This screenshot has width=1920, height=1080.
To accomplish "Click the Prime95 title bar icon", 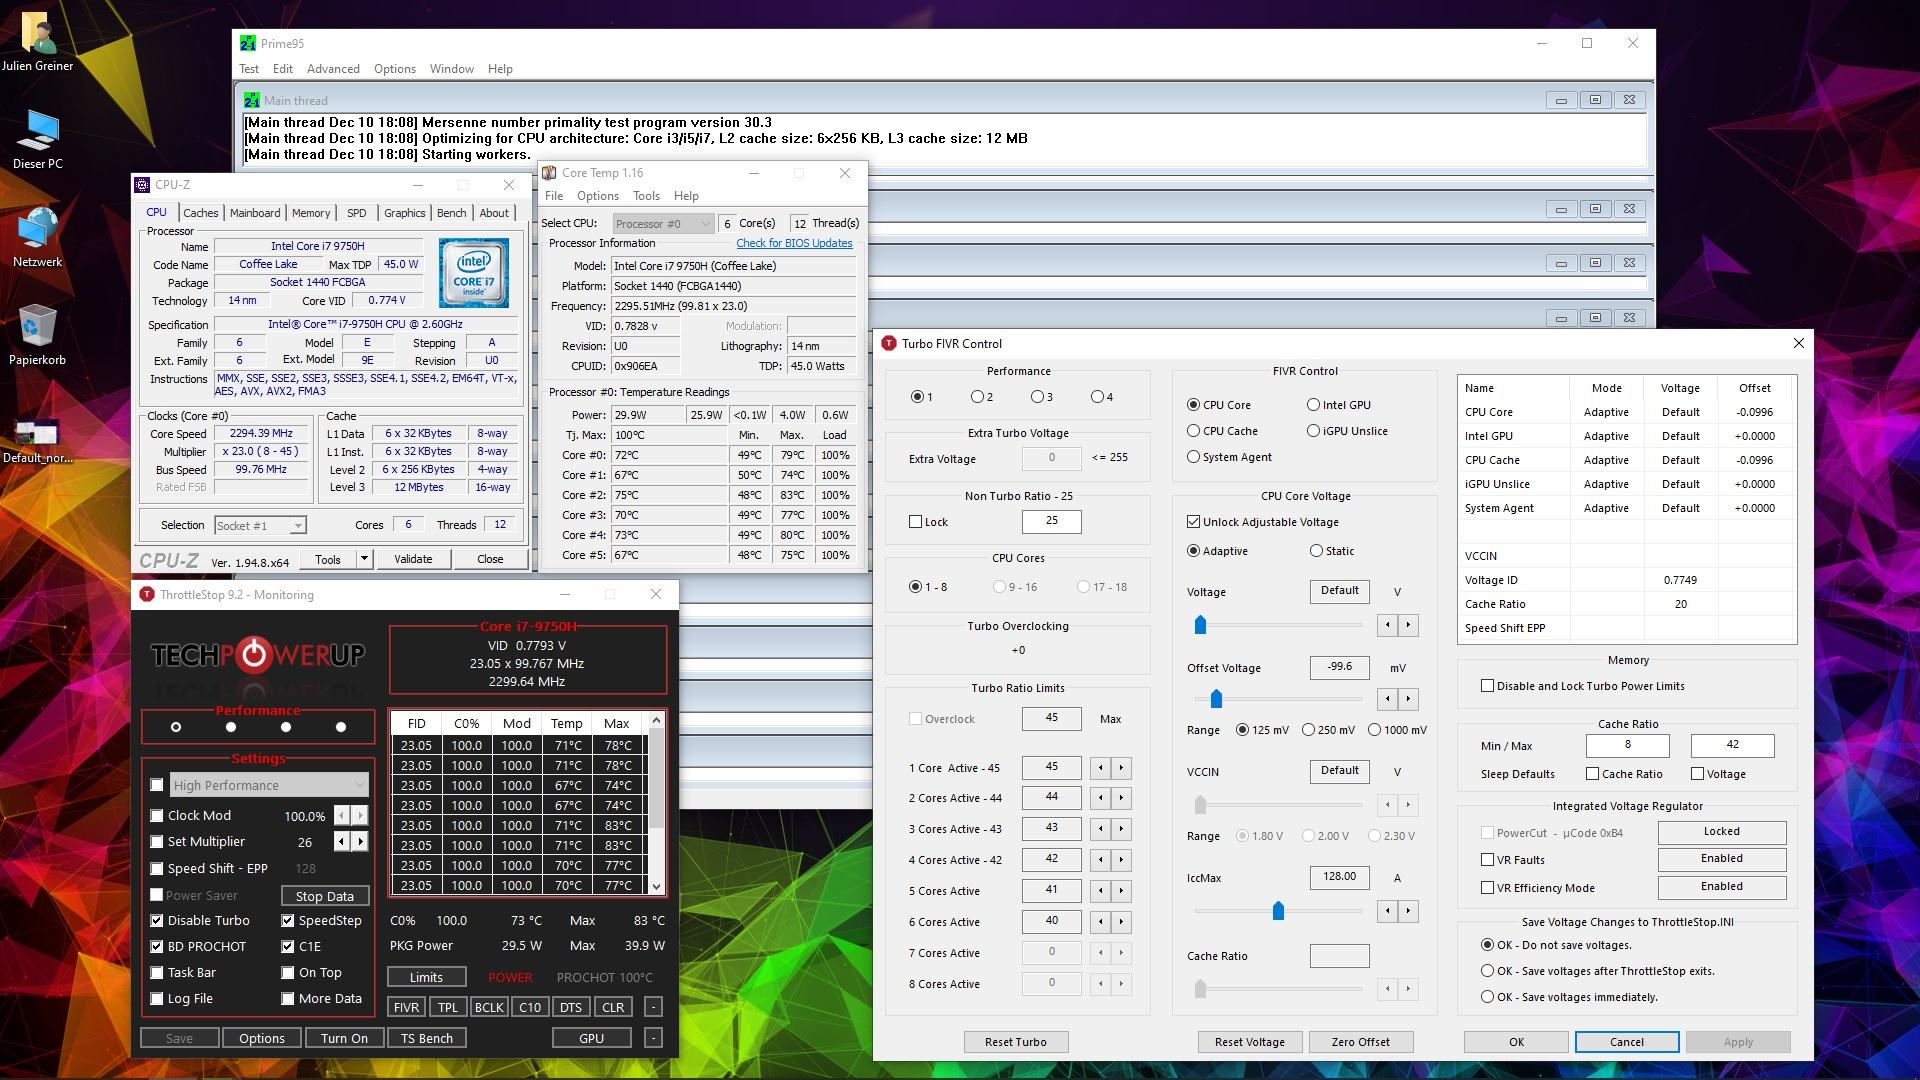I will [x=248, y=43].
